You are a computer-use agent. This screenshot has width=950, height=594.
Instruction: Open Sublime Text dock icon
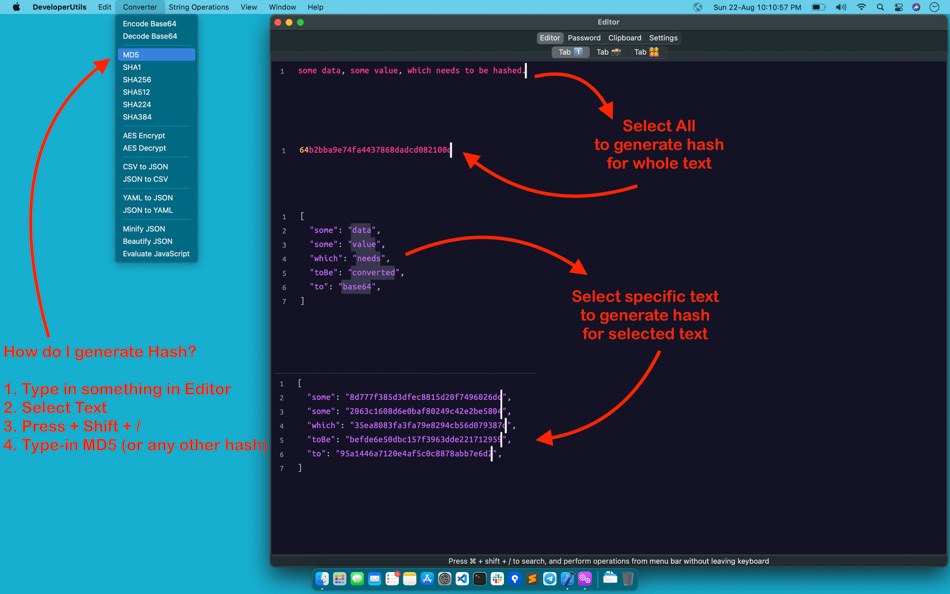point(532,579)
